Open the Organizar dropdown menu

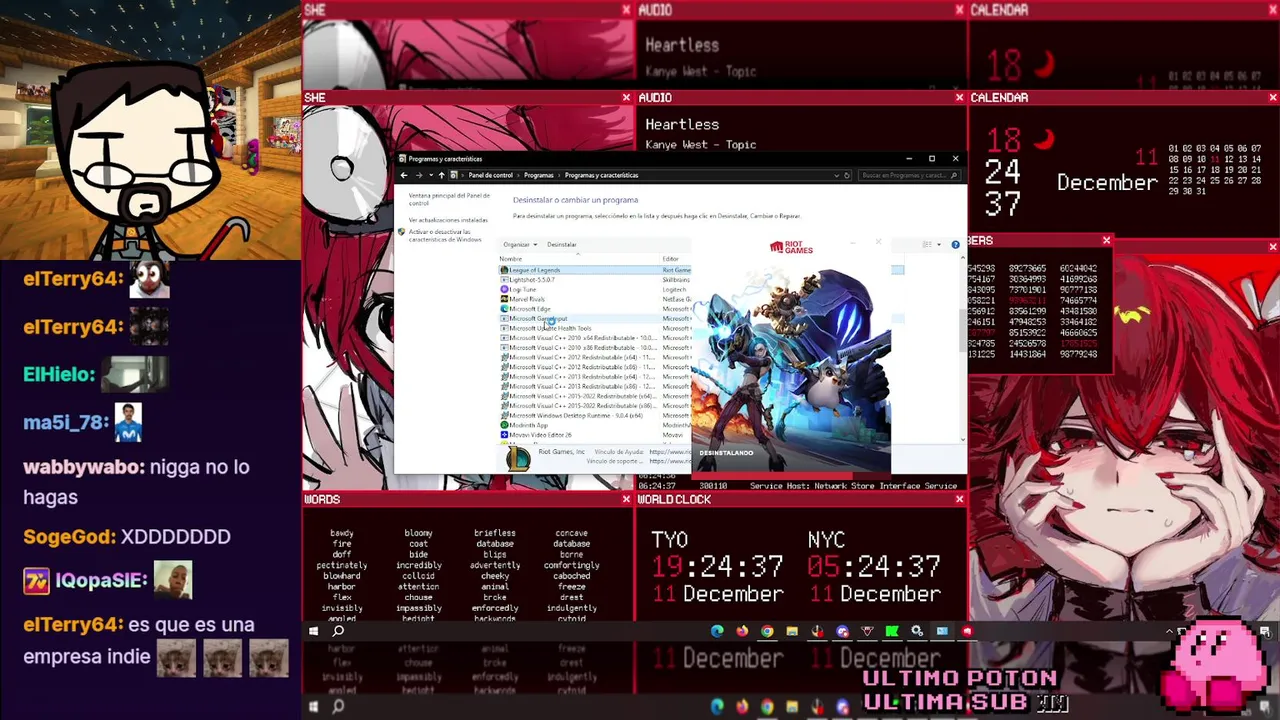[x=520, y=244]
